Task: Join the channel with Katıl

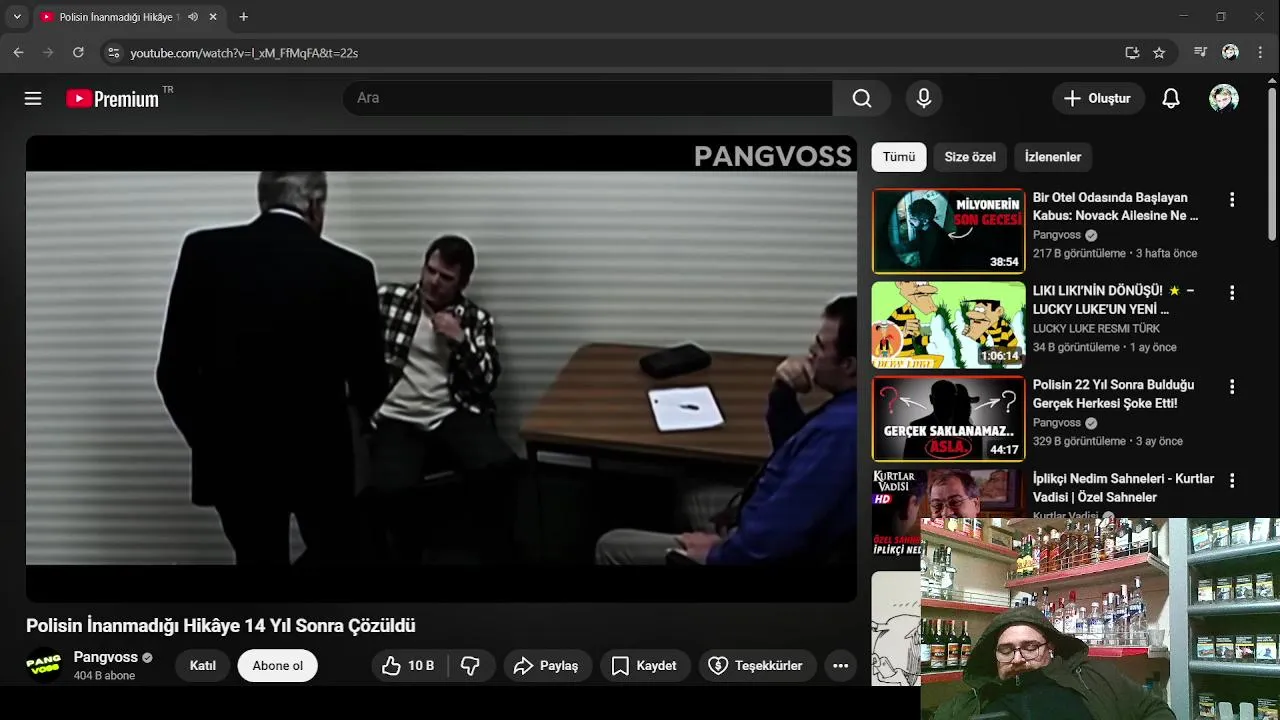Action: click(203, 665)
